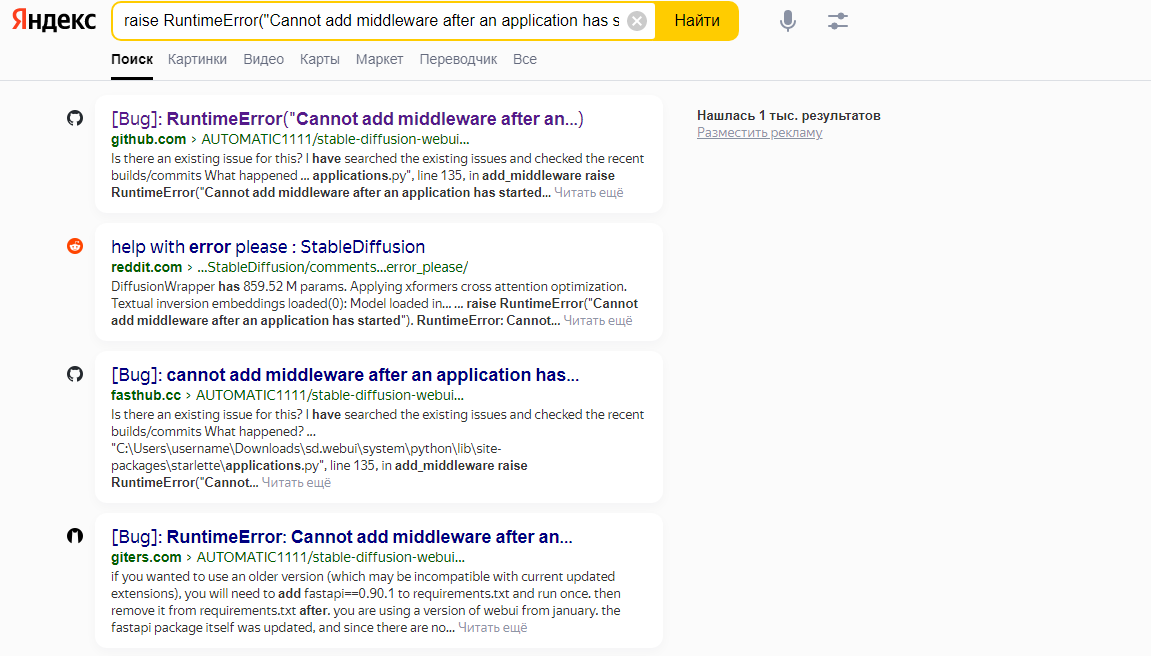Open search settings sliders icon

(838, 21)
